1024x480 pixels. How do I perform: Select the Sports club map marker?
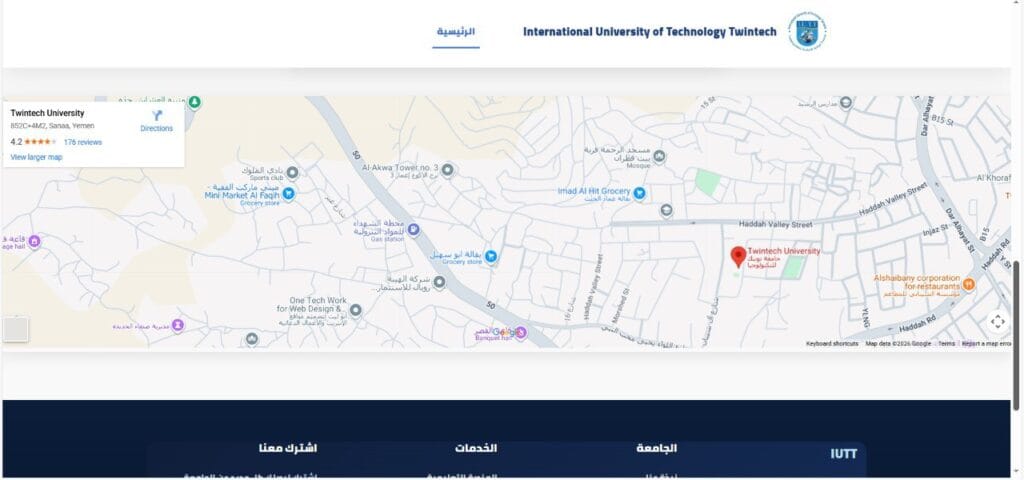click(x=293, y=172)
